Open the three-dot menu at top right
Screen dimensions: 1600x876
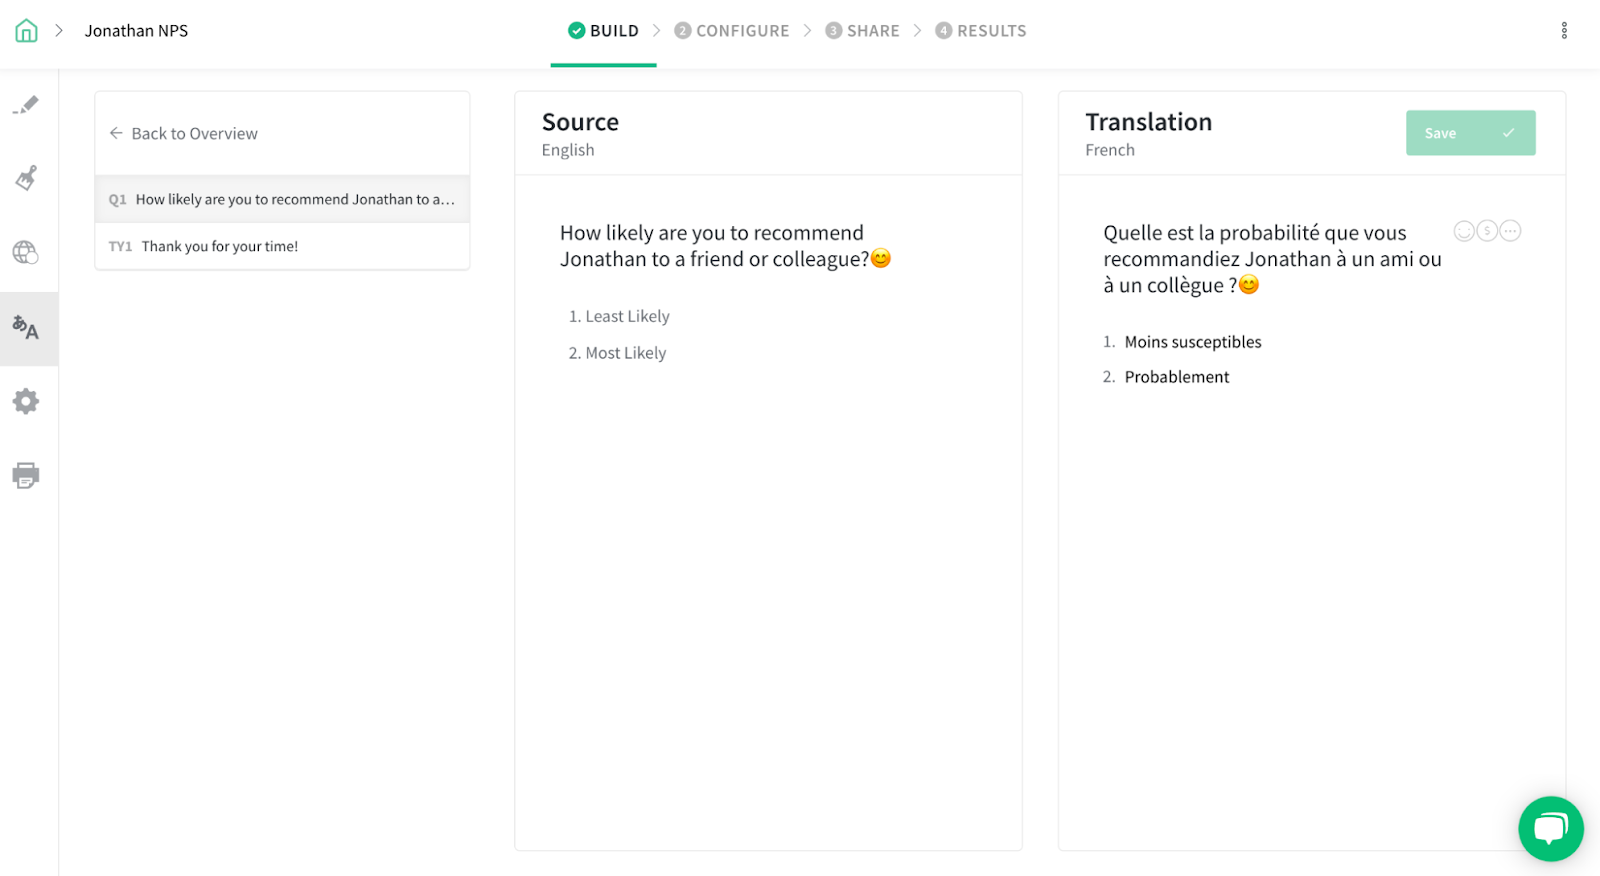pyautogui.click(x=1564, y=31)
